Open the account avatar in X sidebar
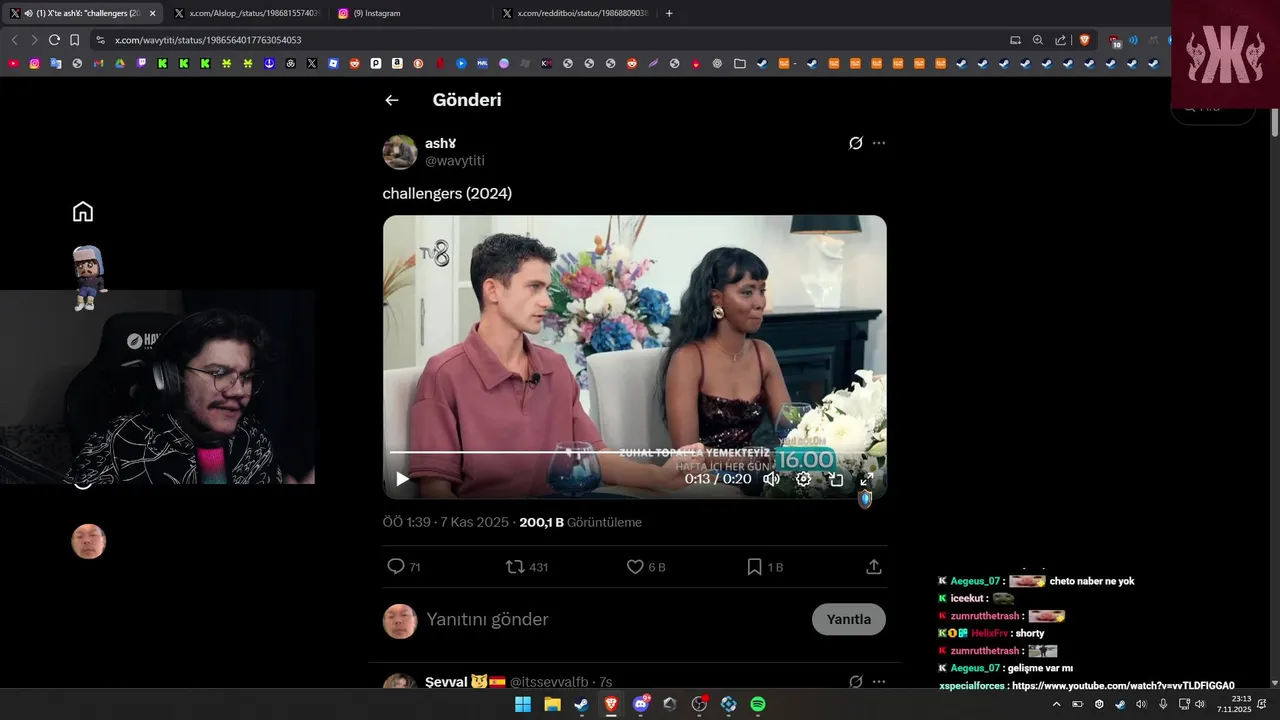This screenshot has height=720, width=1280. 88,541
